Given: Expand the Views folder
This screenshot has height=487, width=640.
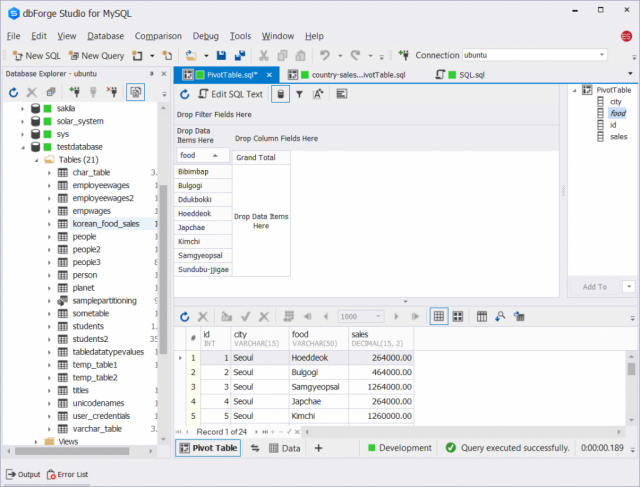Looking at the screenshot, I should click(36, 442).
